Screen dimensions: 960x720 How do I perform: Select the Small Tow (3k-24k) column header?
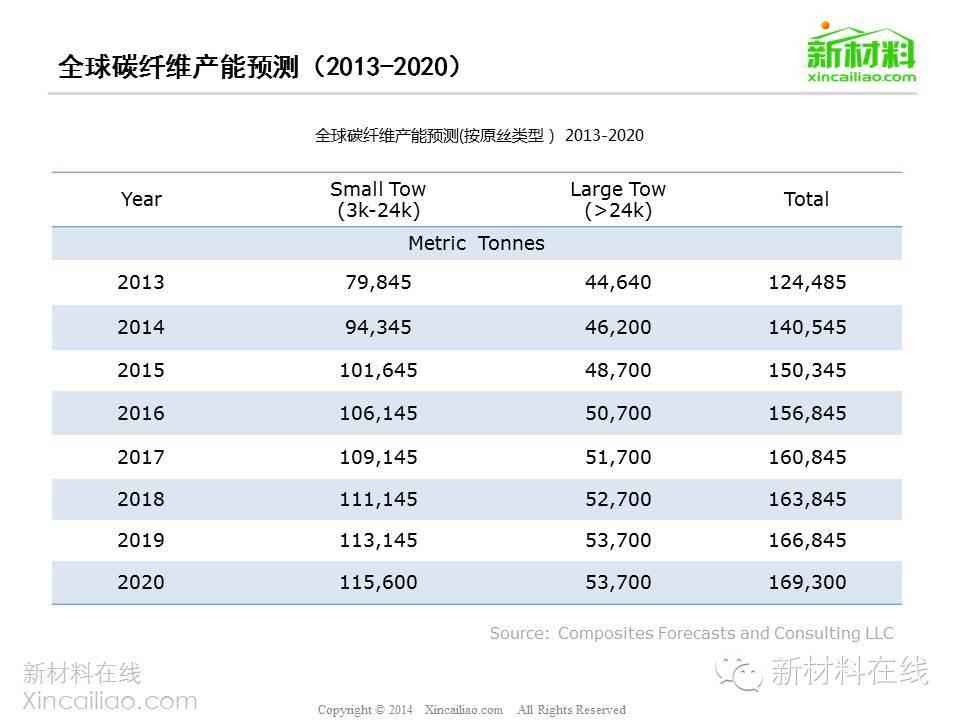click(378, 199)
